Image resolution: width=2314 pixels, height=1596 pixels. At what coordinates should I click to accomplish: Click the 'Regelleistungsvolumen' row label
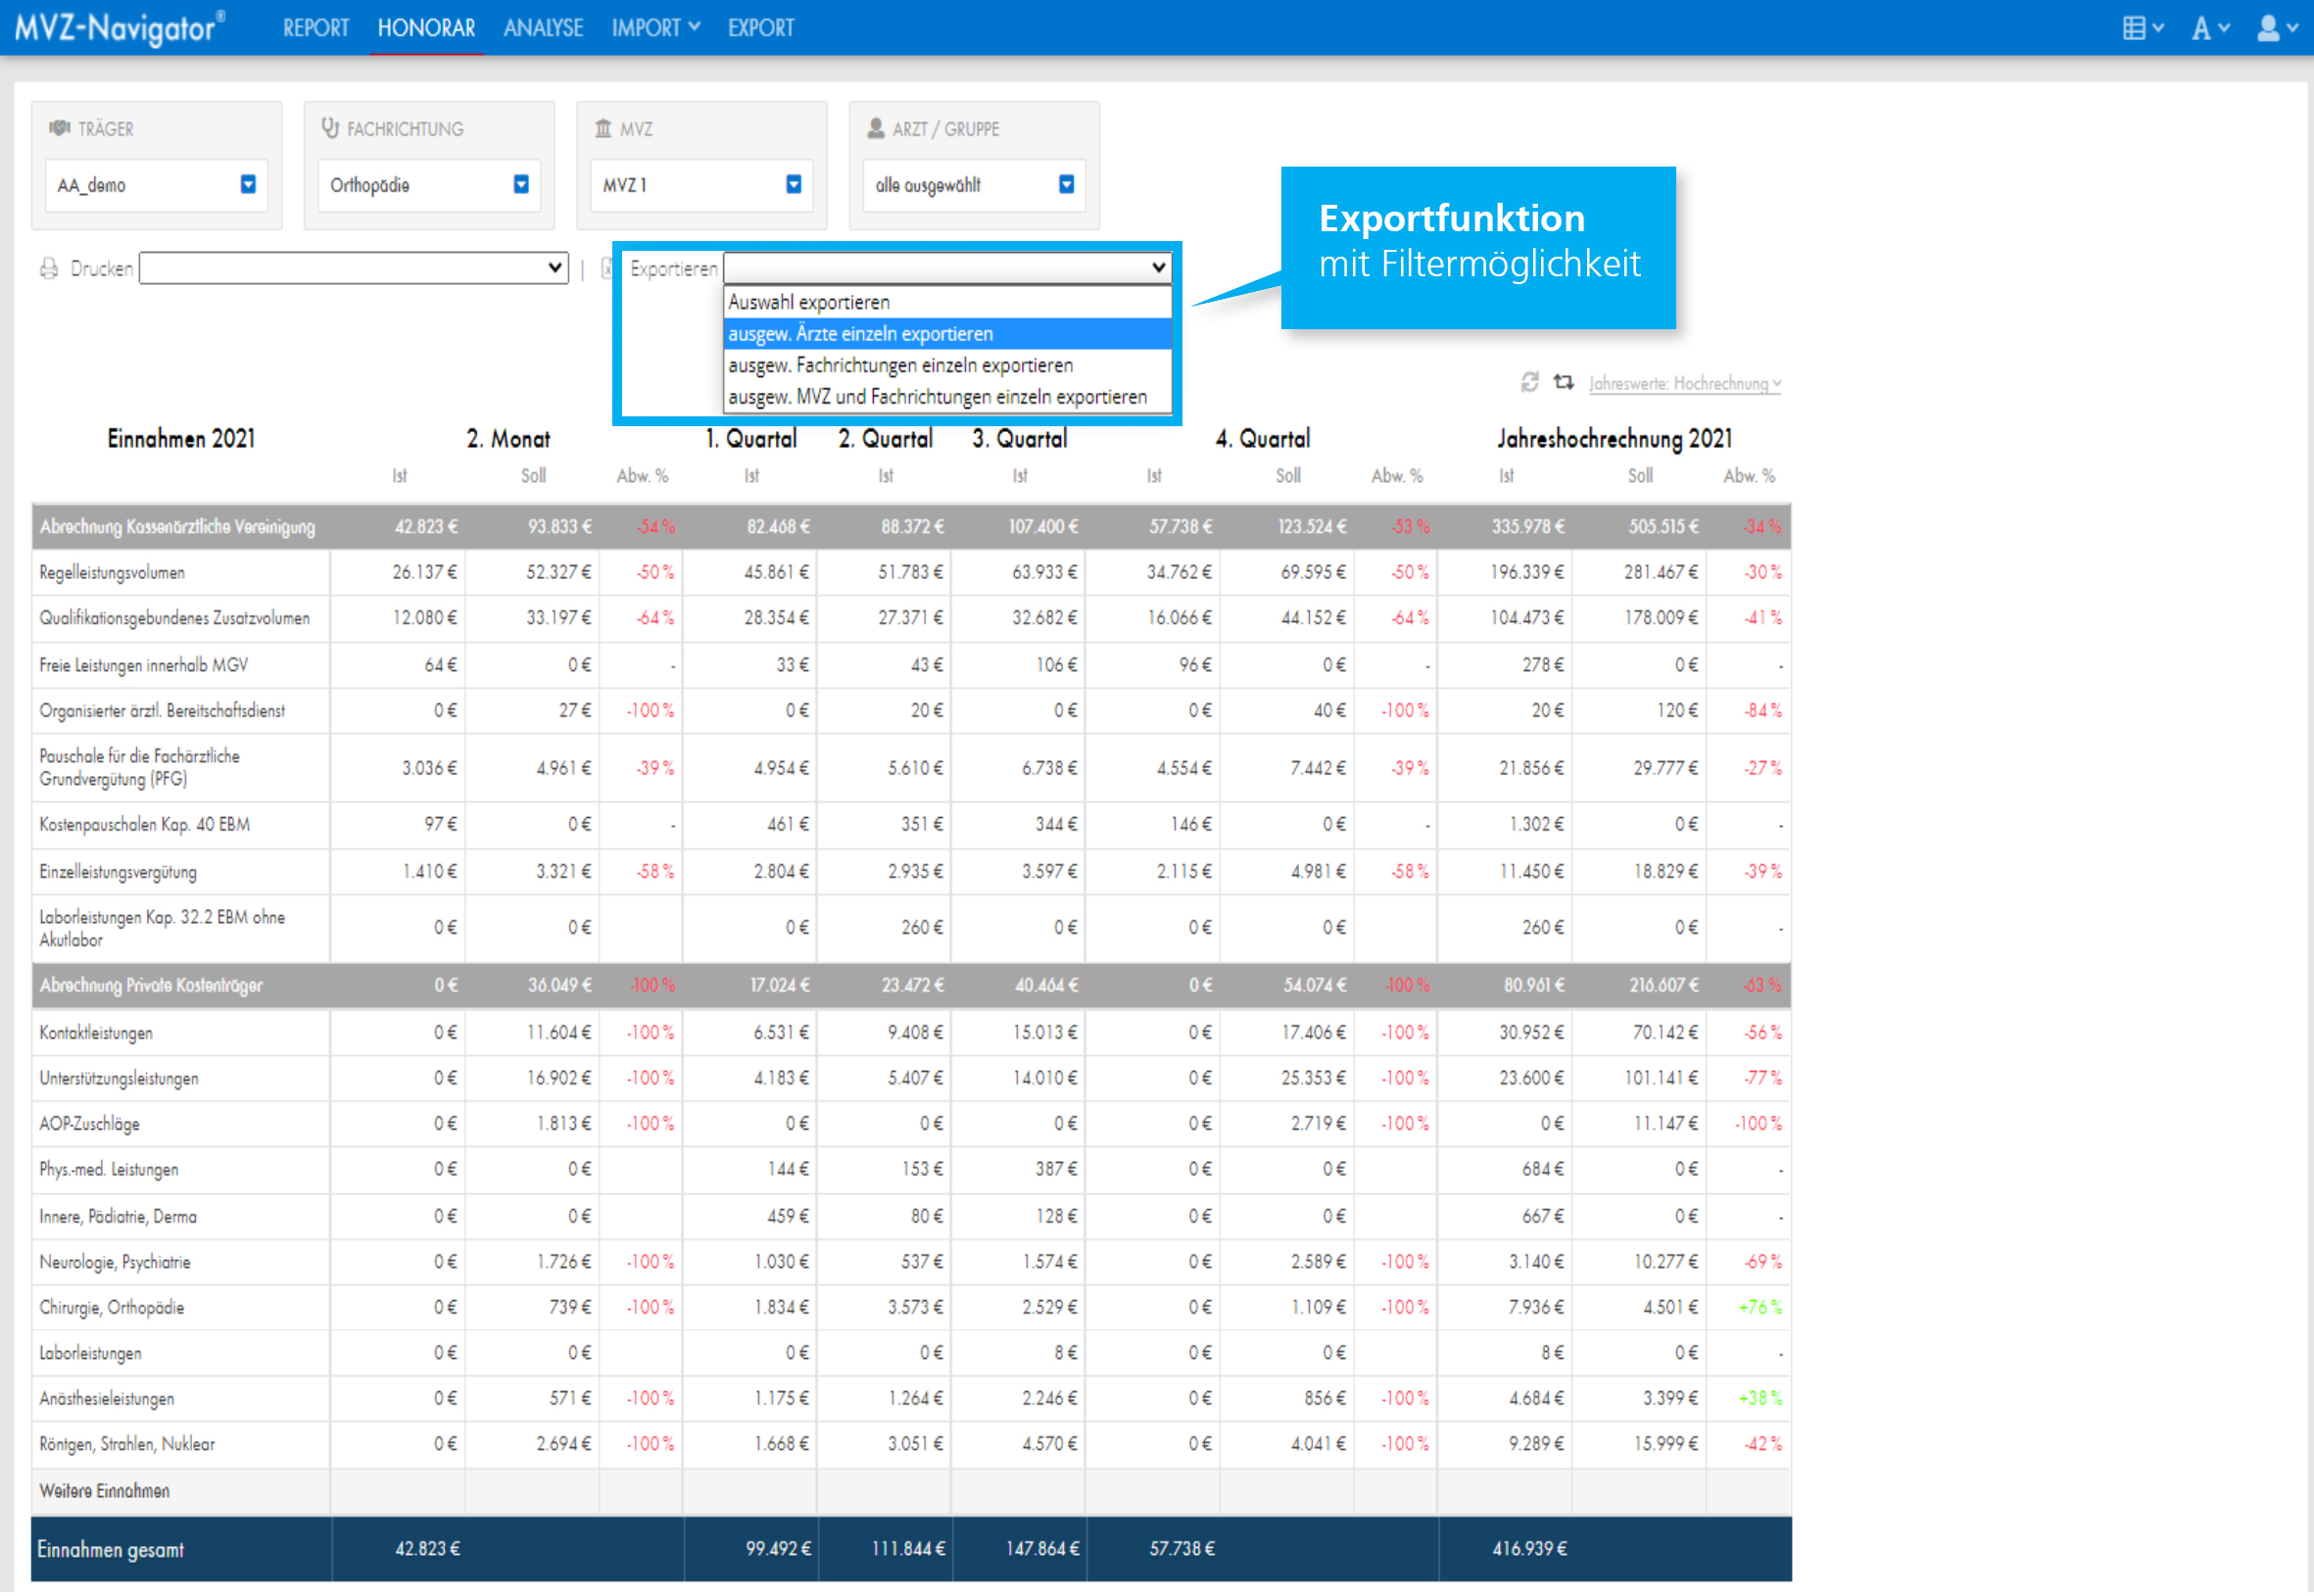click(112, 573)
